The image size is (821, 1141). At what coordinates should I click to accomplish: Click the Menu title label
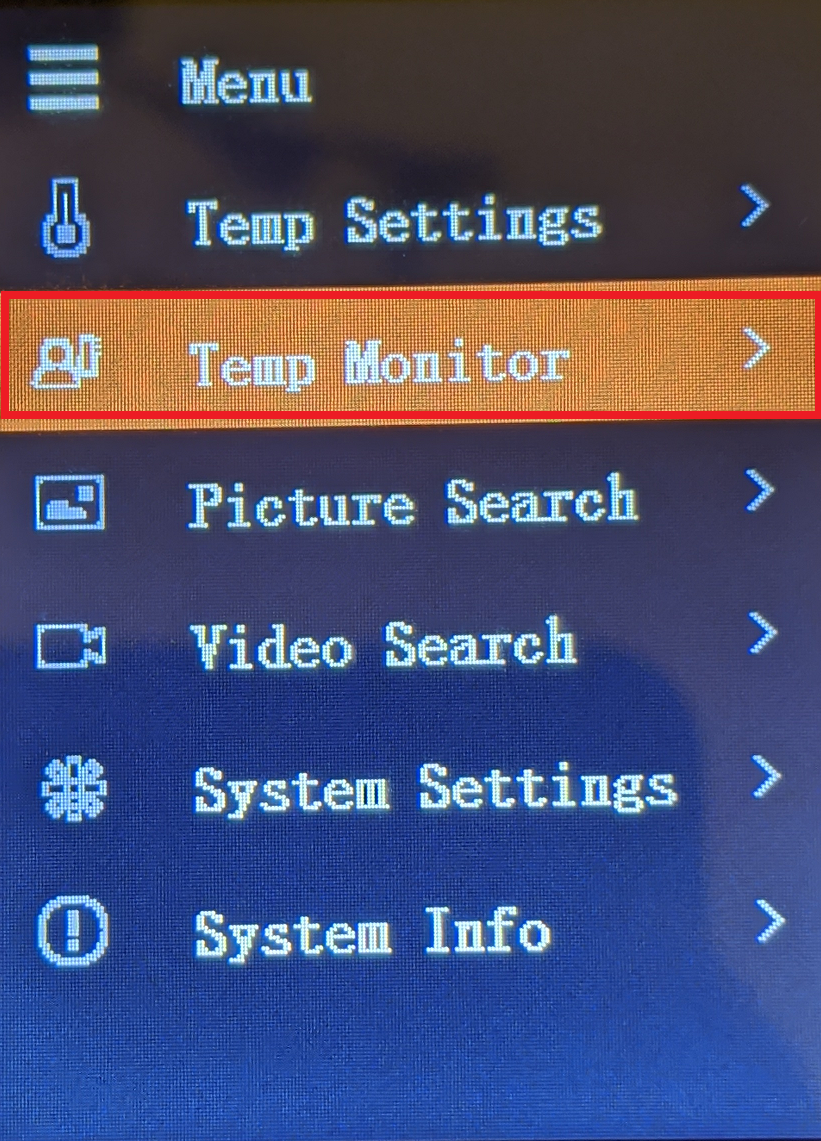coord(246,80)
